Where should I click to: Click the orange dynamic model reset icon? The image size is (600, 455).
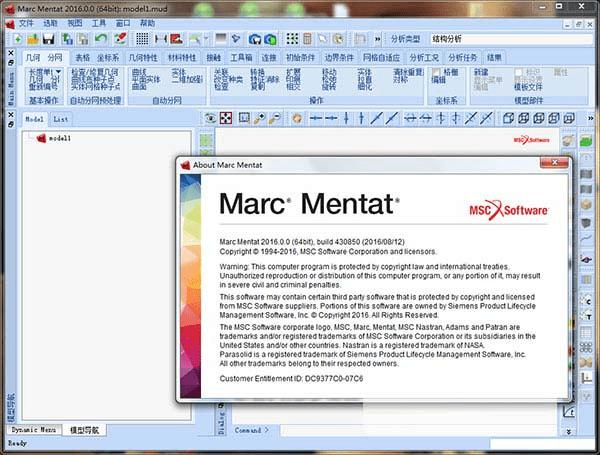coord(297,118)
